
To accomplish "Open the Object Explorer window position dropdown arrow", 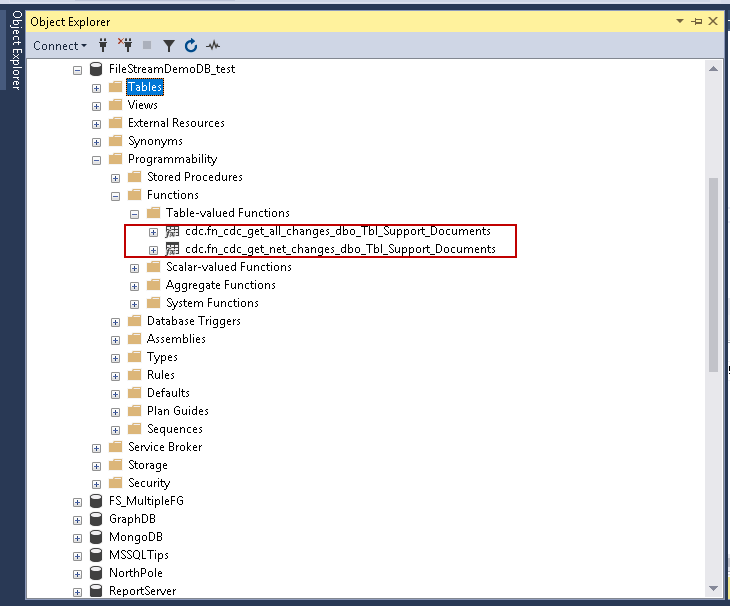I will click(680, 21).
